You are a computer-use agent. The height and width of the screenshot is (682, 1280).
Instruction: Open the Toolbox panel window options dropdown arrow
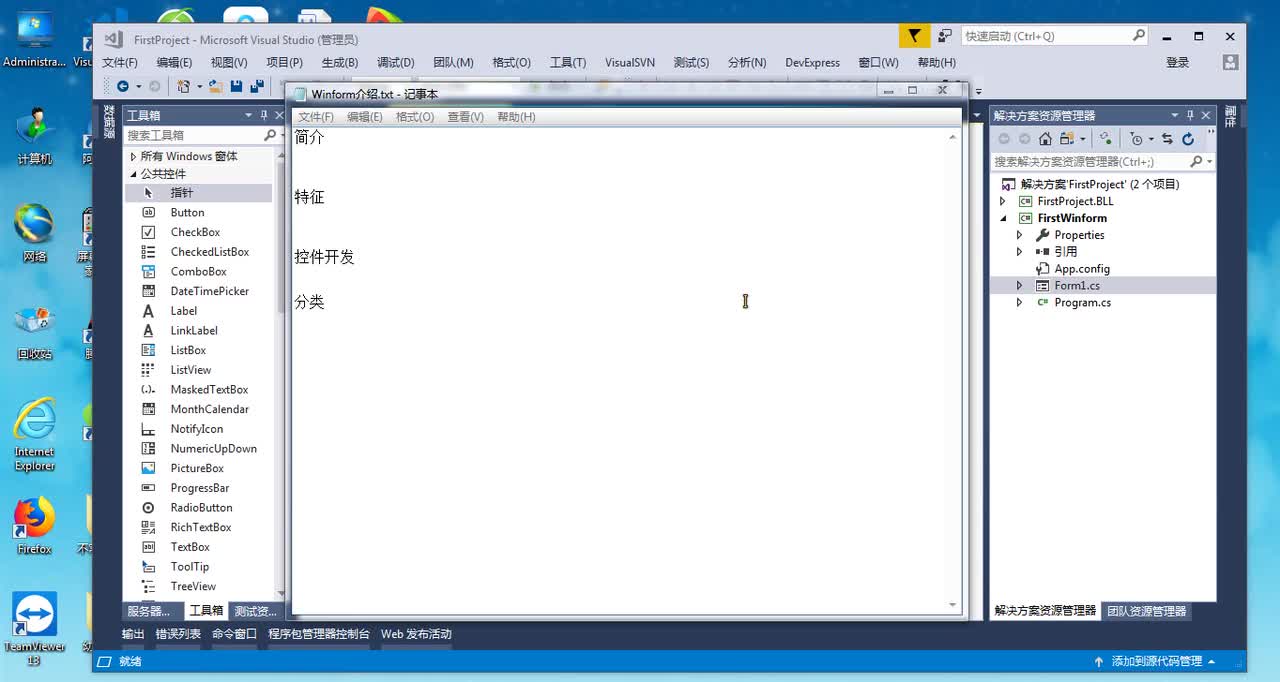pyautogui.click(x=248, y=115)
